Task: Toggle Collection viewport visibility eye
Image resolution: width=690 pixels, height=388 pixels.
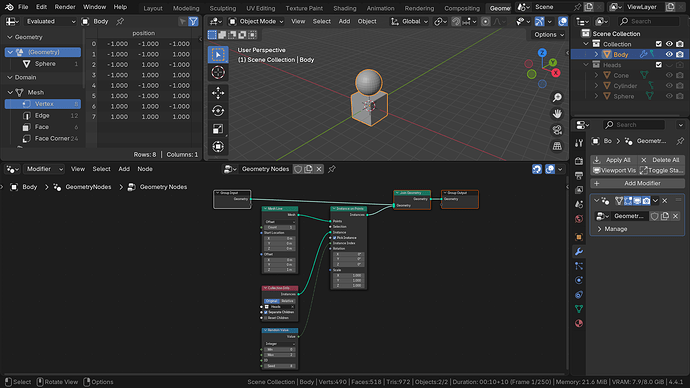Action: 669,44
